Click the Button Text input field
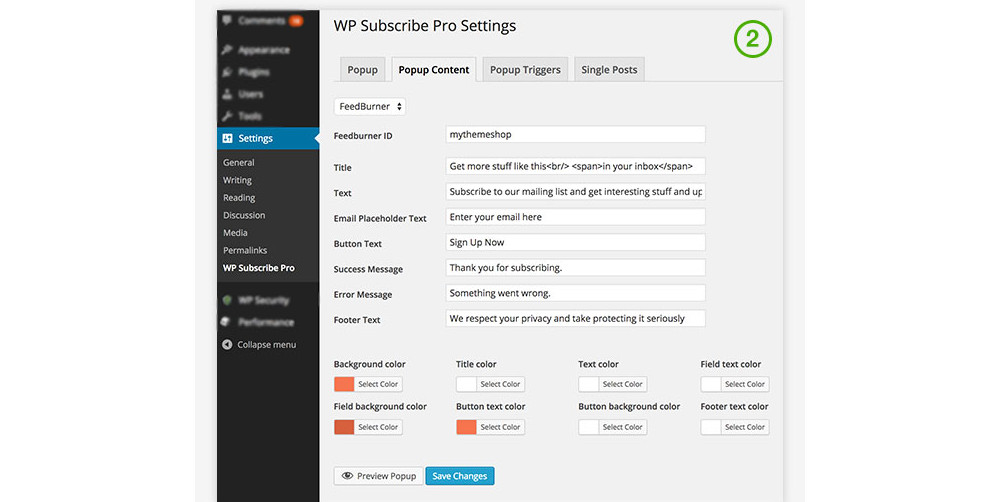Viewport: 1000px width, 502px height. [x=575, y=242]
